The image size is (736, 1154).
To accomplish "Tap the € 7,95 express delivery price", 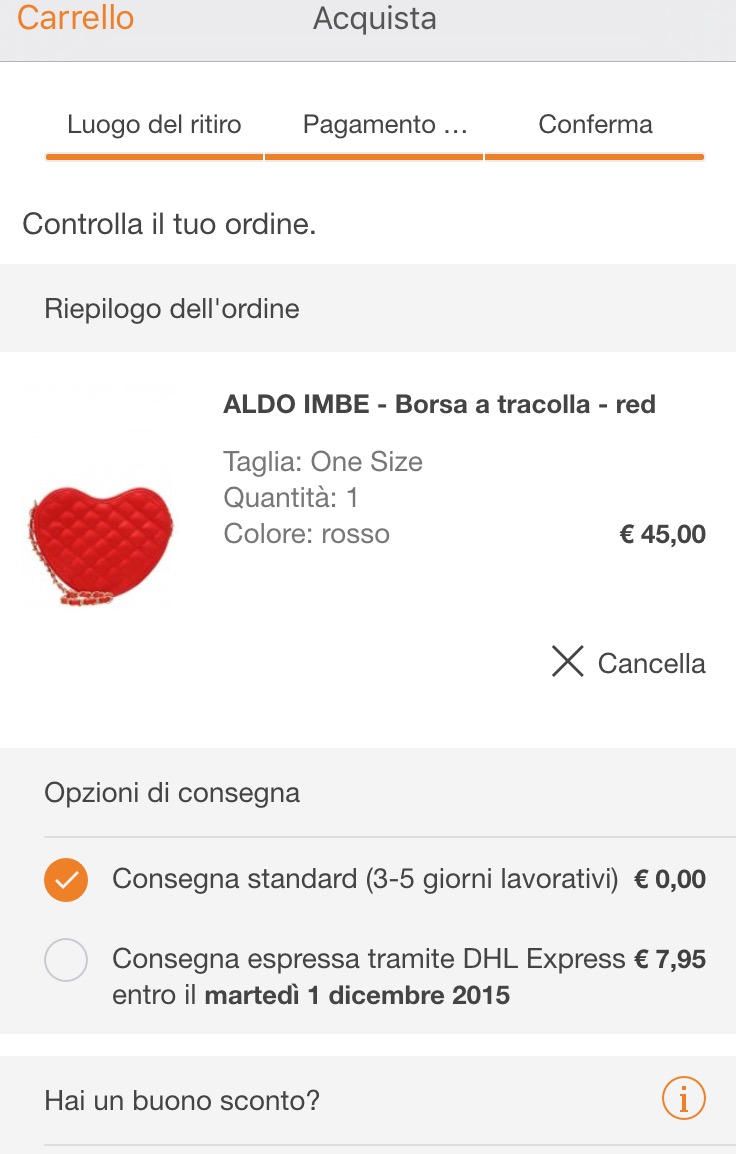I will click(x=670, y=960).
